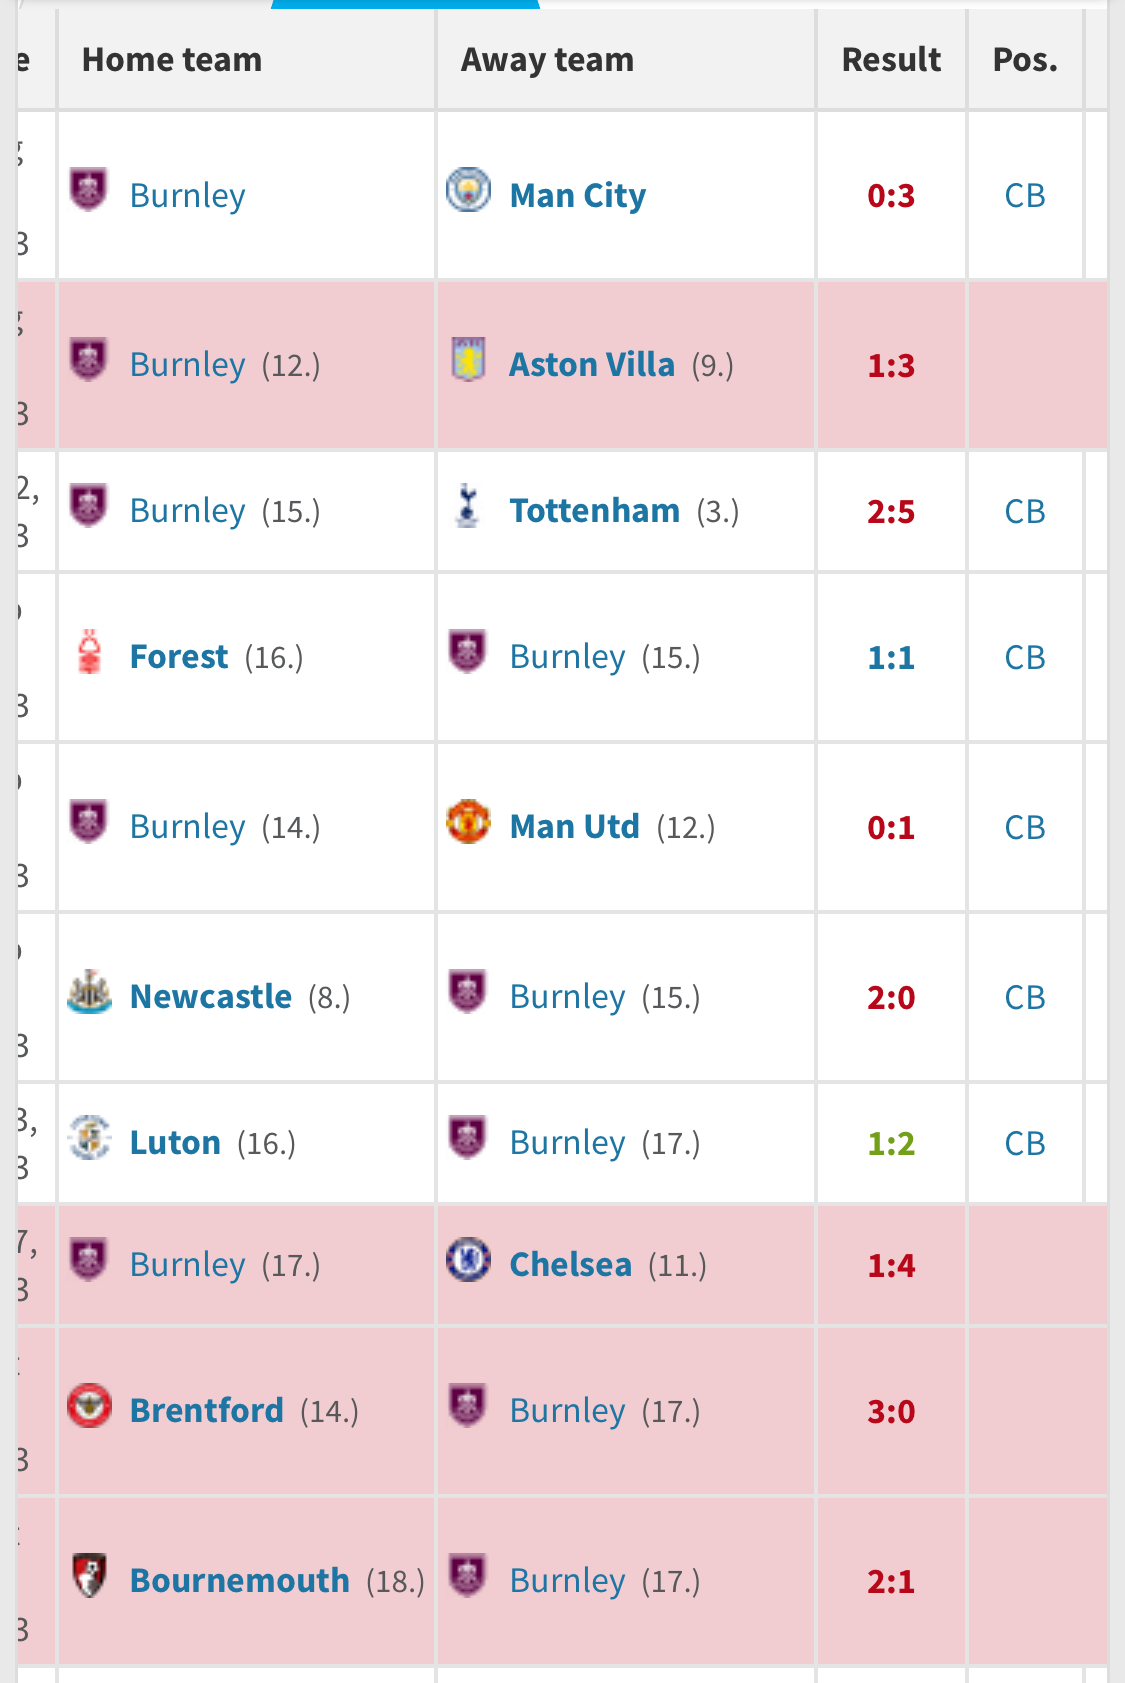Click the Home team column header
The width and height of the screenshot is (1125, 1683).
(172, 60)
